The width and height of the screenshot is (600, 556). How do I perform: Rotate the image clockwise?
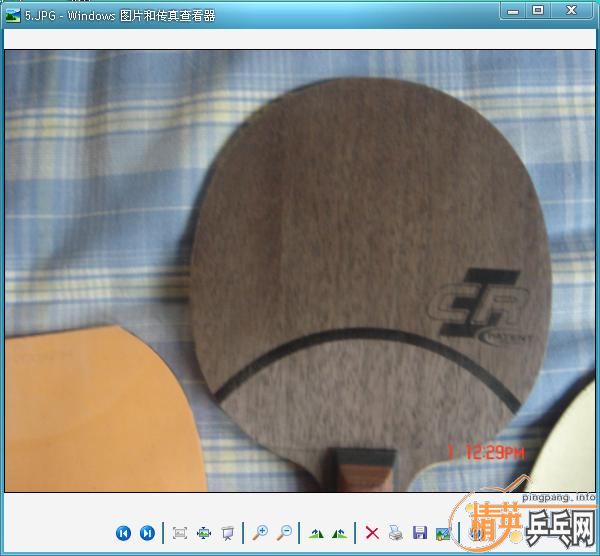pyautogui.click(x=316, y=533)
